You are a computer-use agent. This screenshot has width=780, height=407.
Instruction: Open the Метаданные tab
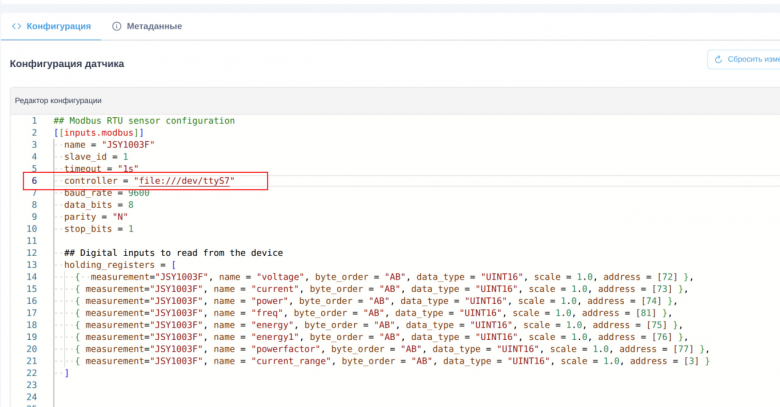pyautogui.click(x=147, y=26)
